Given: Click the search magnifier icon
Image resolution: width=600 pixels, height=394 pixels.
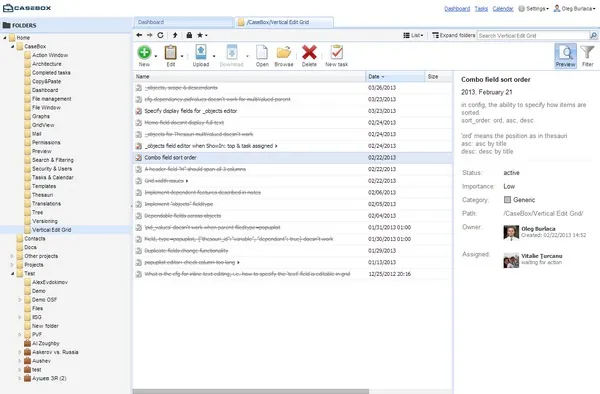Looking at the screenshot, I should coord(593,36).
